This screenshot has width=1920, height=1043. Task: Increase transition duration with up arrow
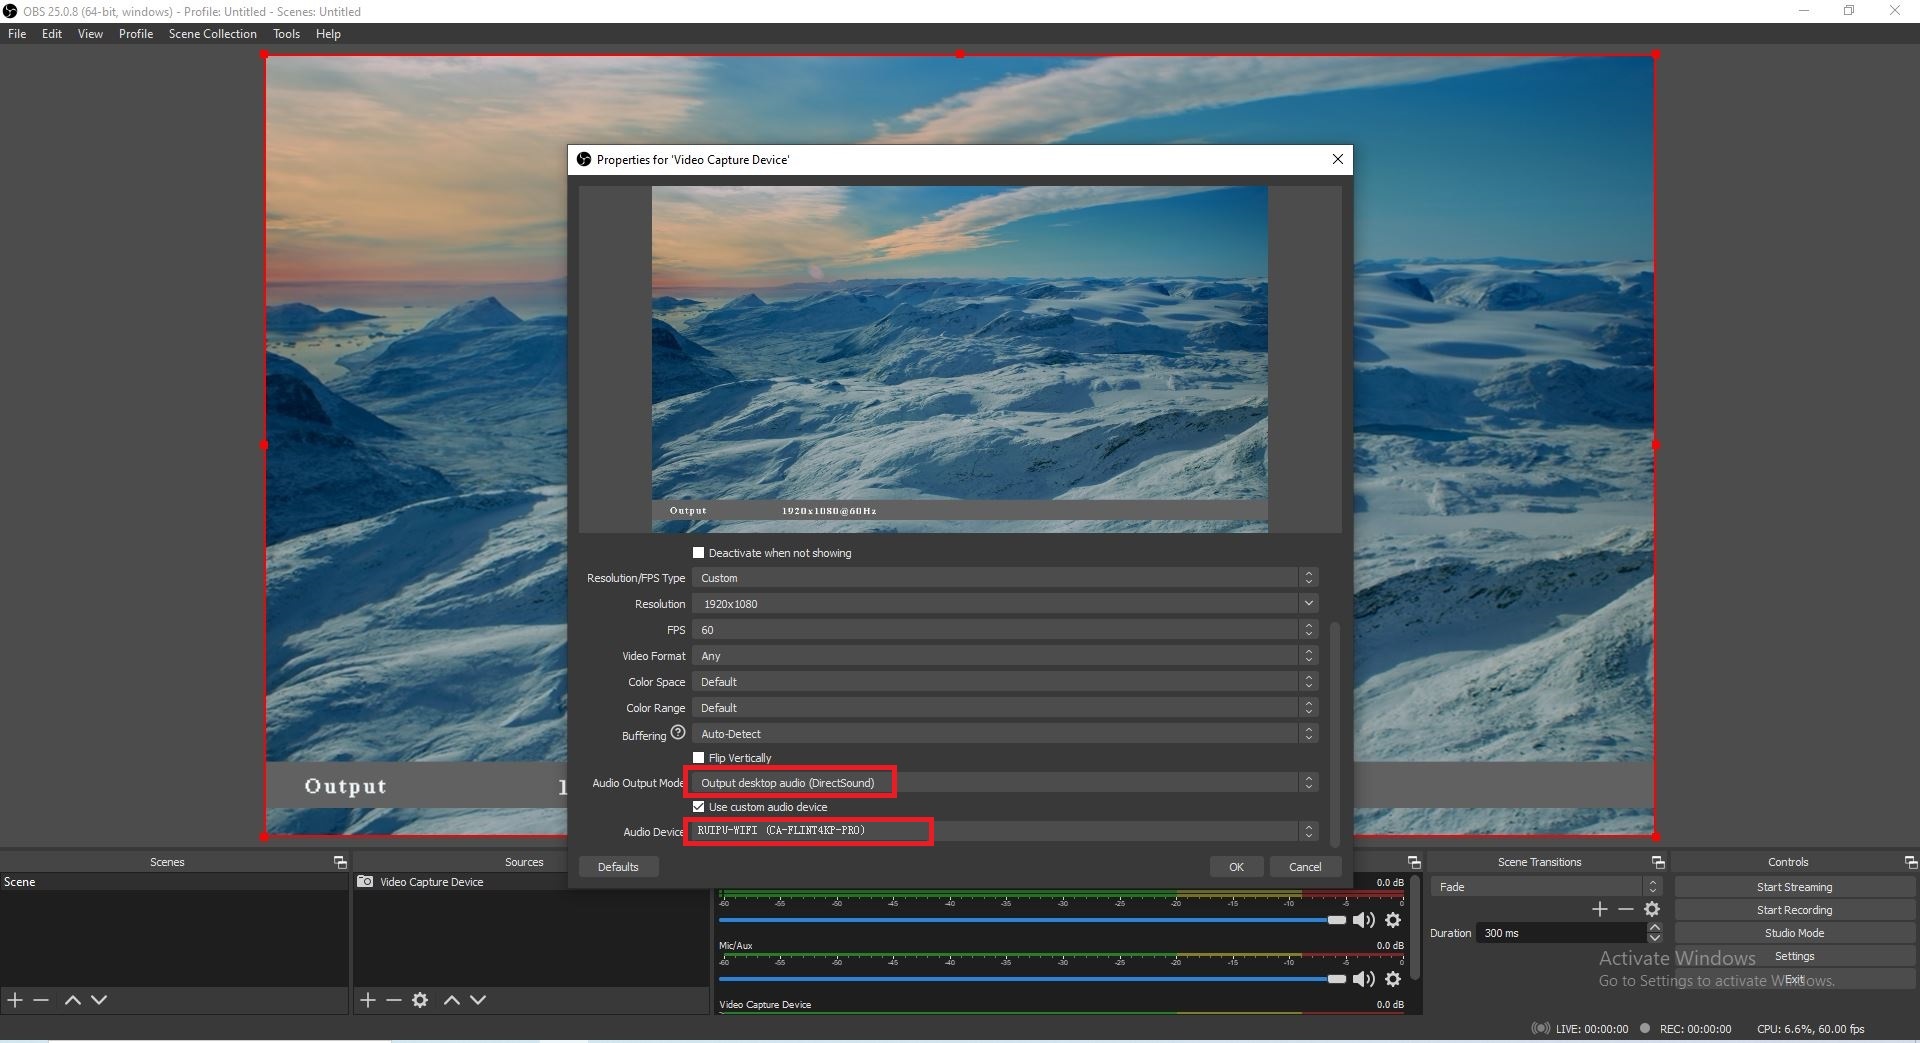click(1655, 928)
